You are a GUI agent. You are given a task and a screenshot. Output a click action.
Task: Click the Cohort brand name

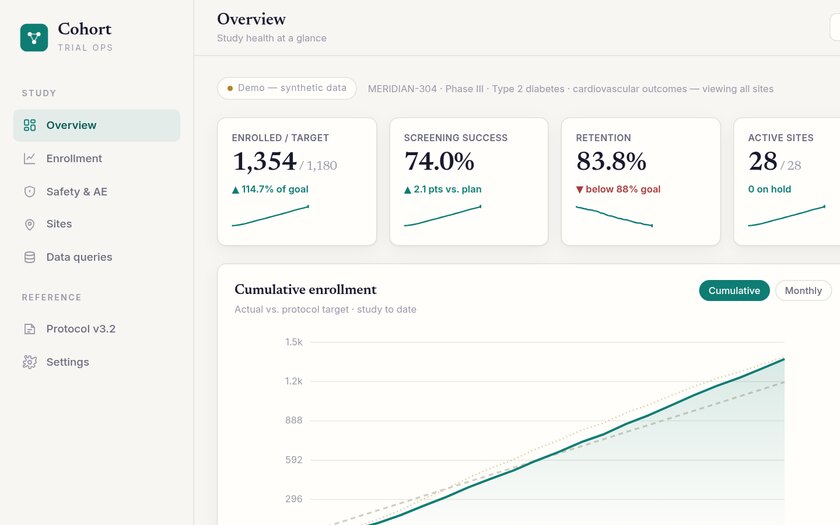coord(85,29)
